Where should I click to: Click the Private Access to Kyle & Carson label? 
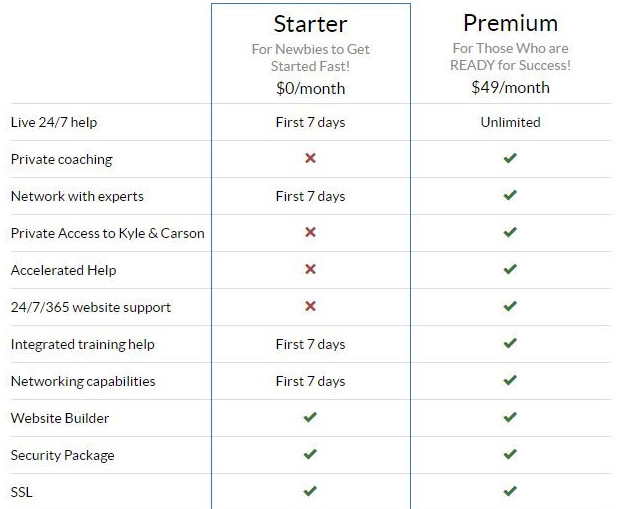point(107,233)
